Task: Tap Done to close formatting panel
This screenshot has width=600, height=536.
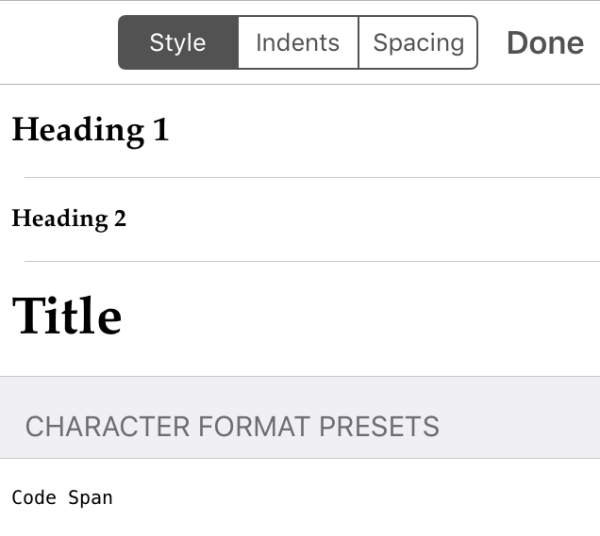Action: (x=545, y=43)
